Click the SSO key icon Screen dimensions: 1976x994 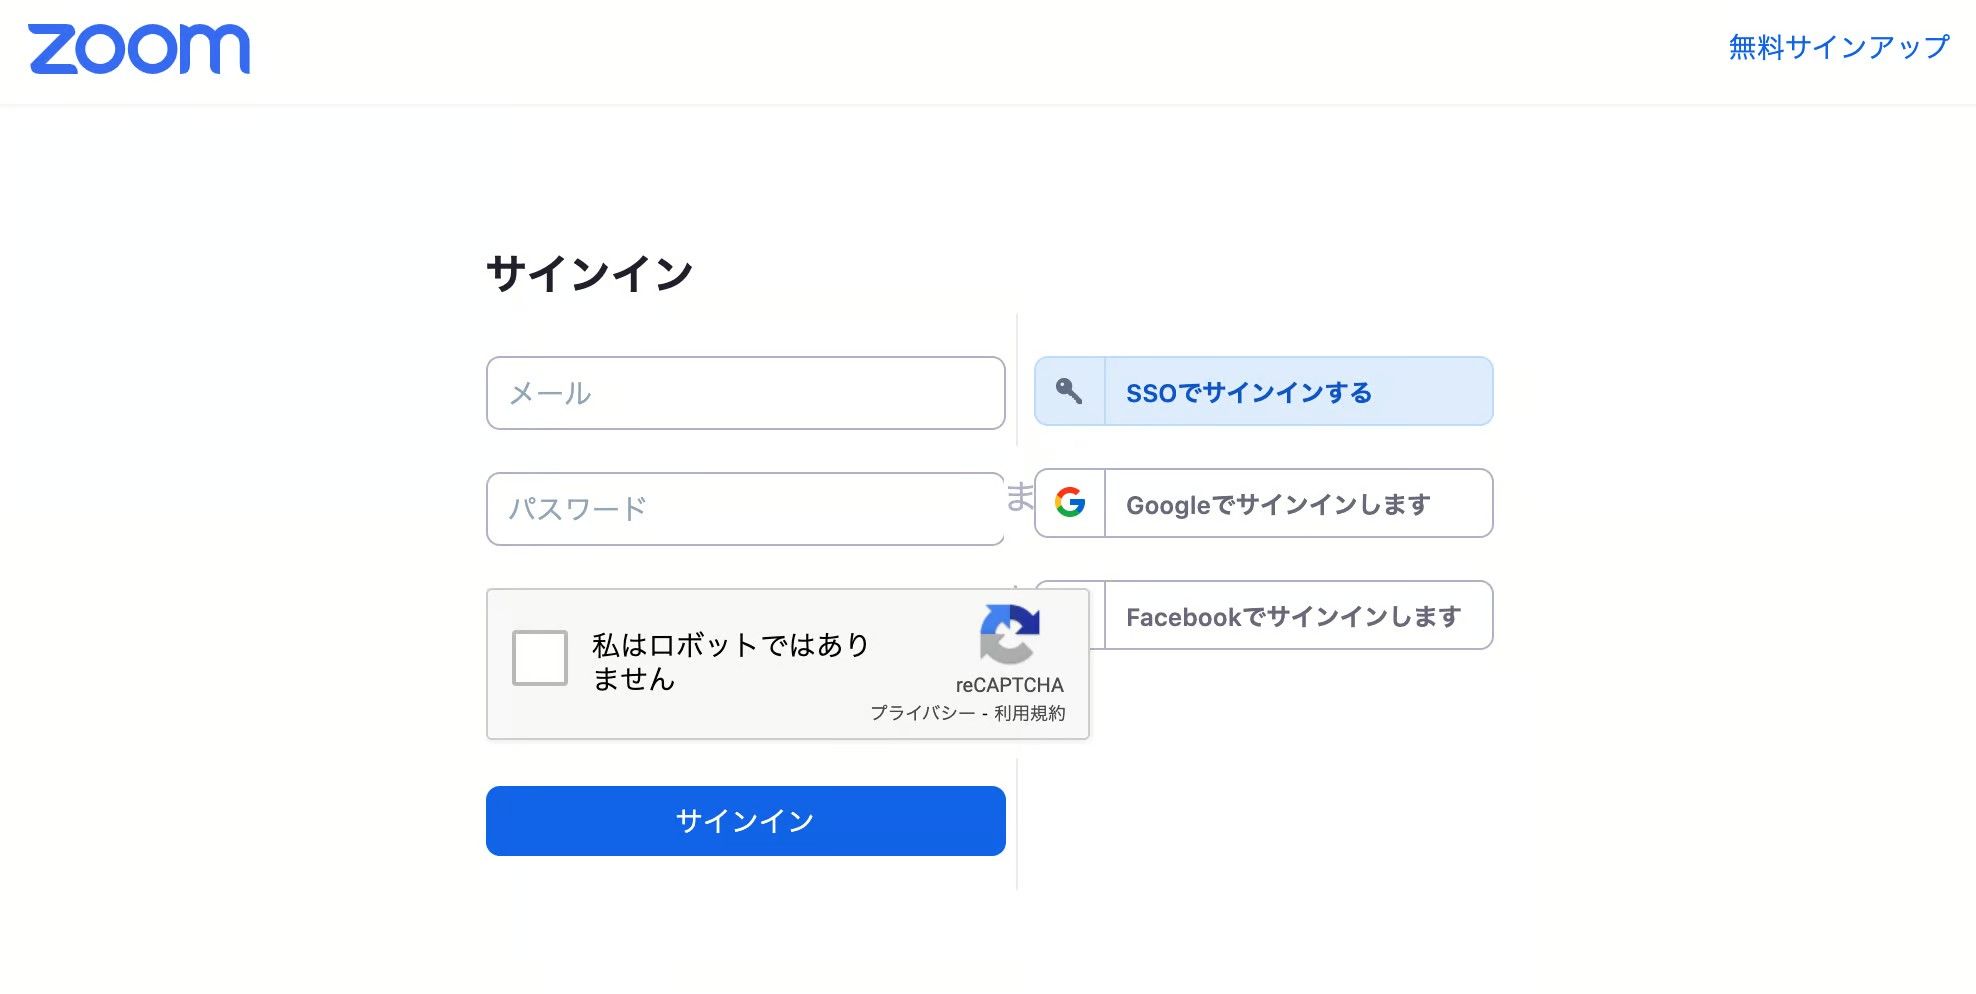[1069, 391]
